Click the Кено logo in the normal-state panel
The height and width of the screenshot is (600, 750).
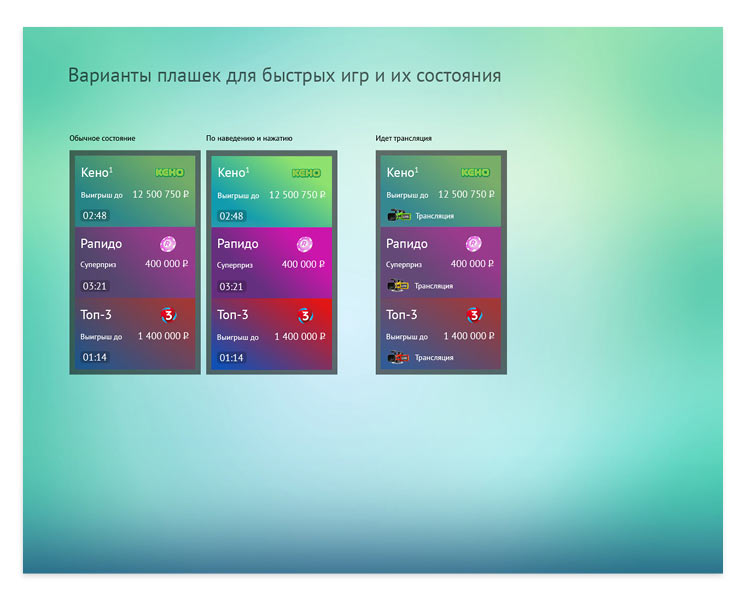[x=170, y=173]
